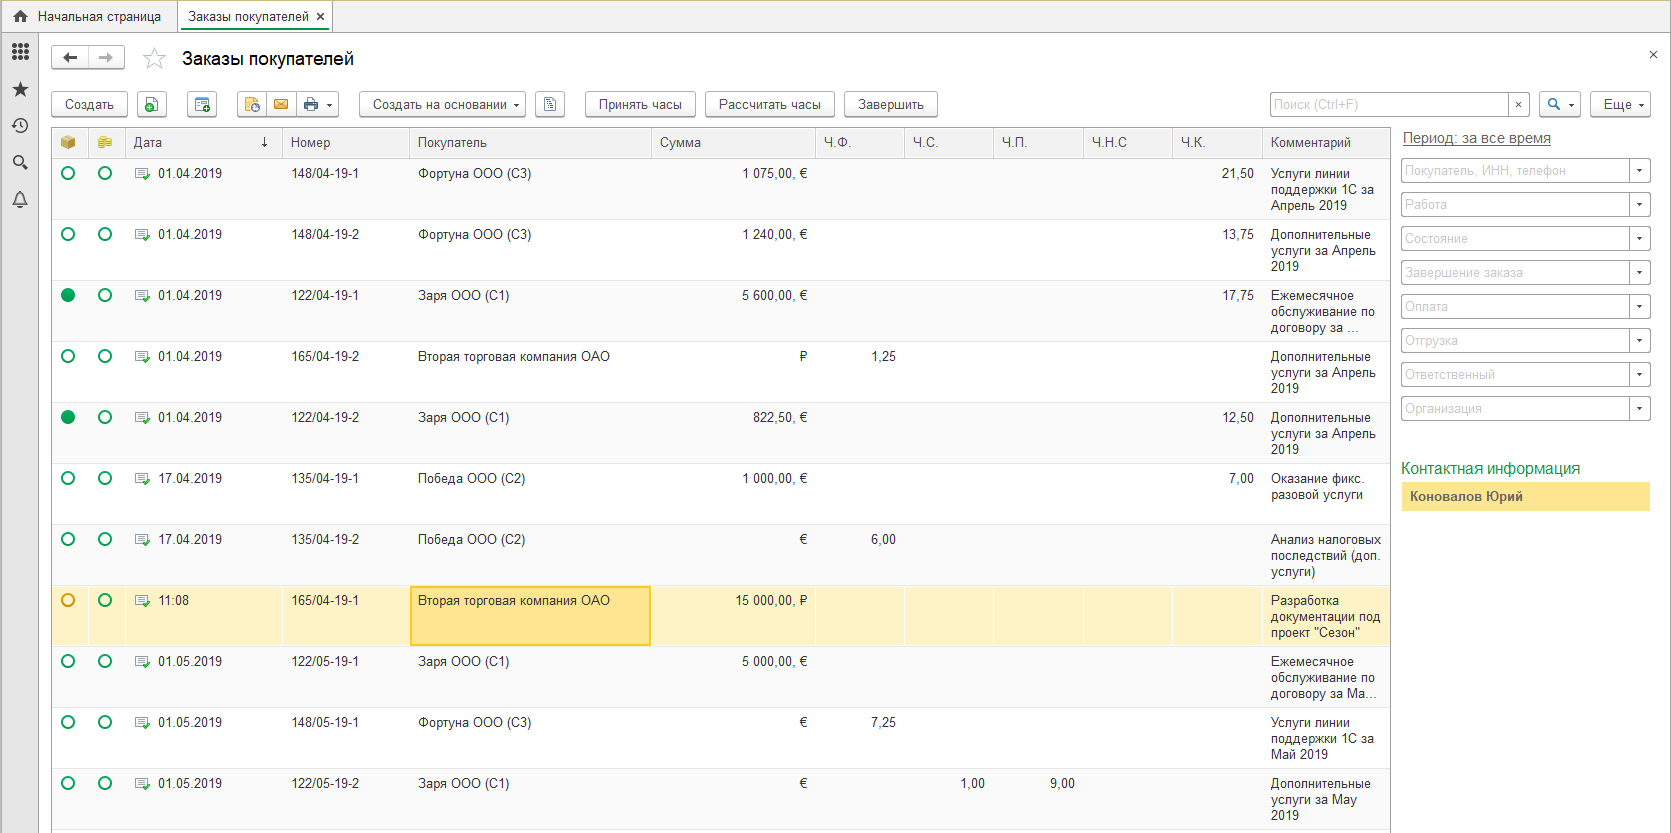This screenshot has width=1671, height=833.
Task: Open the printer dropdown in the toolbar
Action: [318, 104]
